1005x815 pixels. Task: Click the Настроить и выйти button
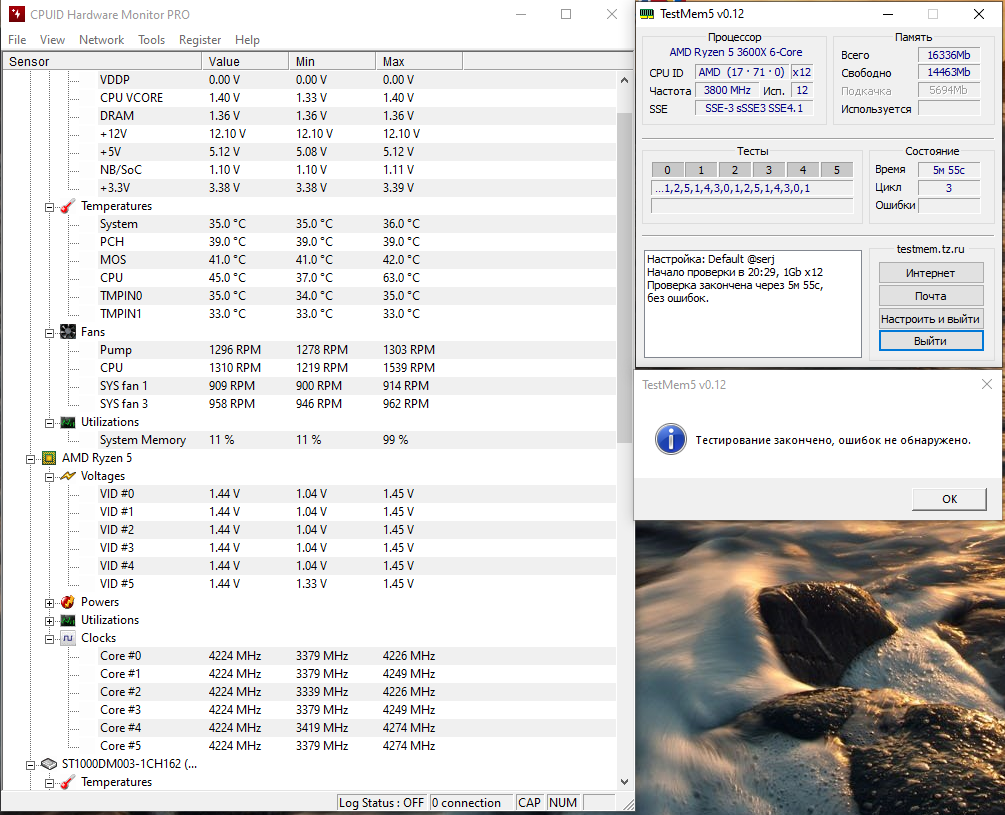click(x=931, y=318)
